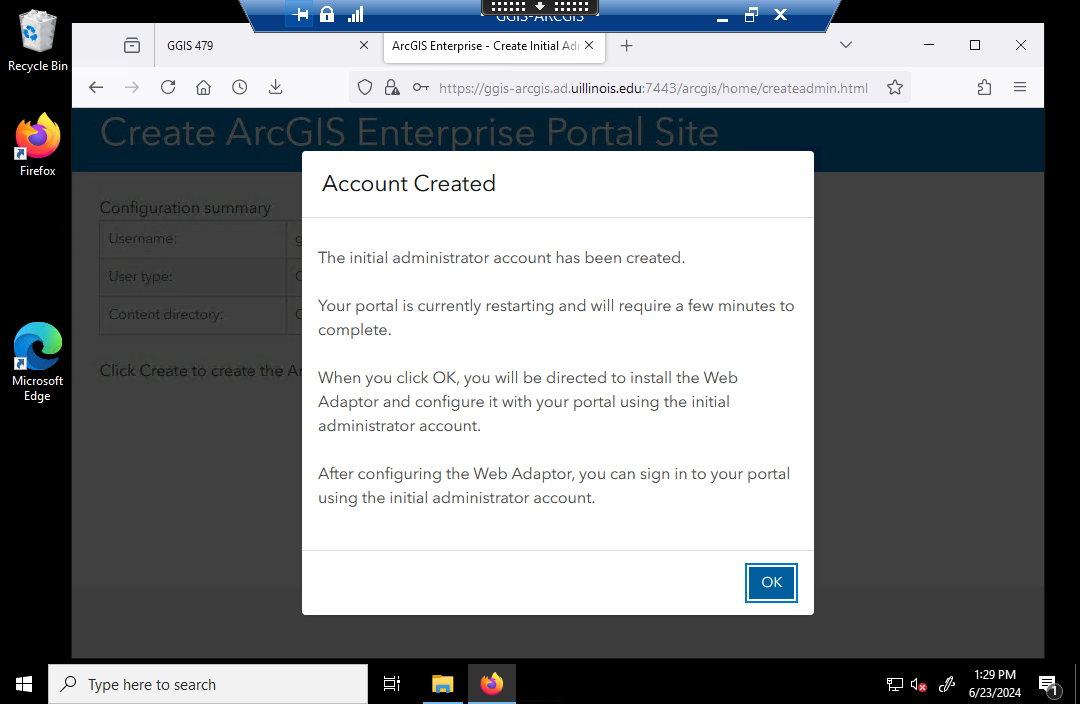Open File Explorer from taskbar
The image size is (1080, 704).
coord(442,684)
